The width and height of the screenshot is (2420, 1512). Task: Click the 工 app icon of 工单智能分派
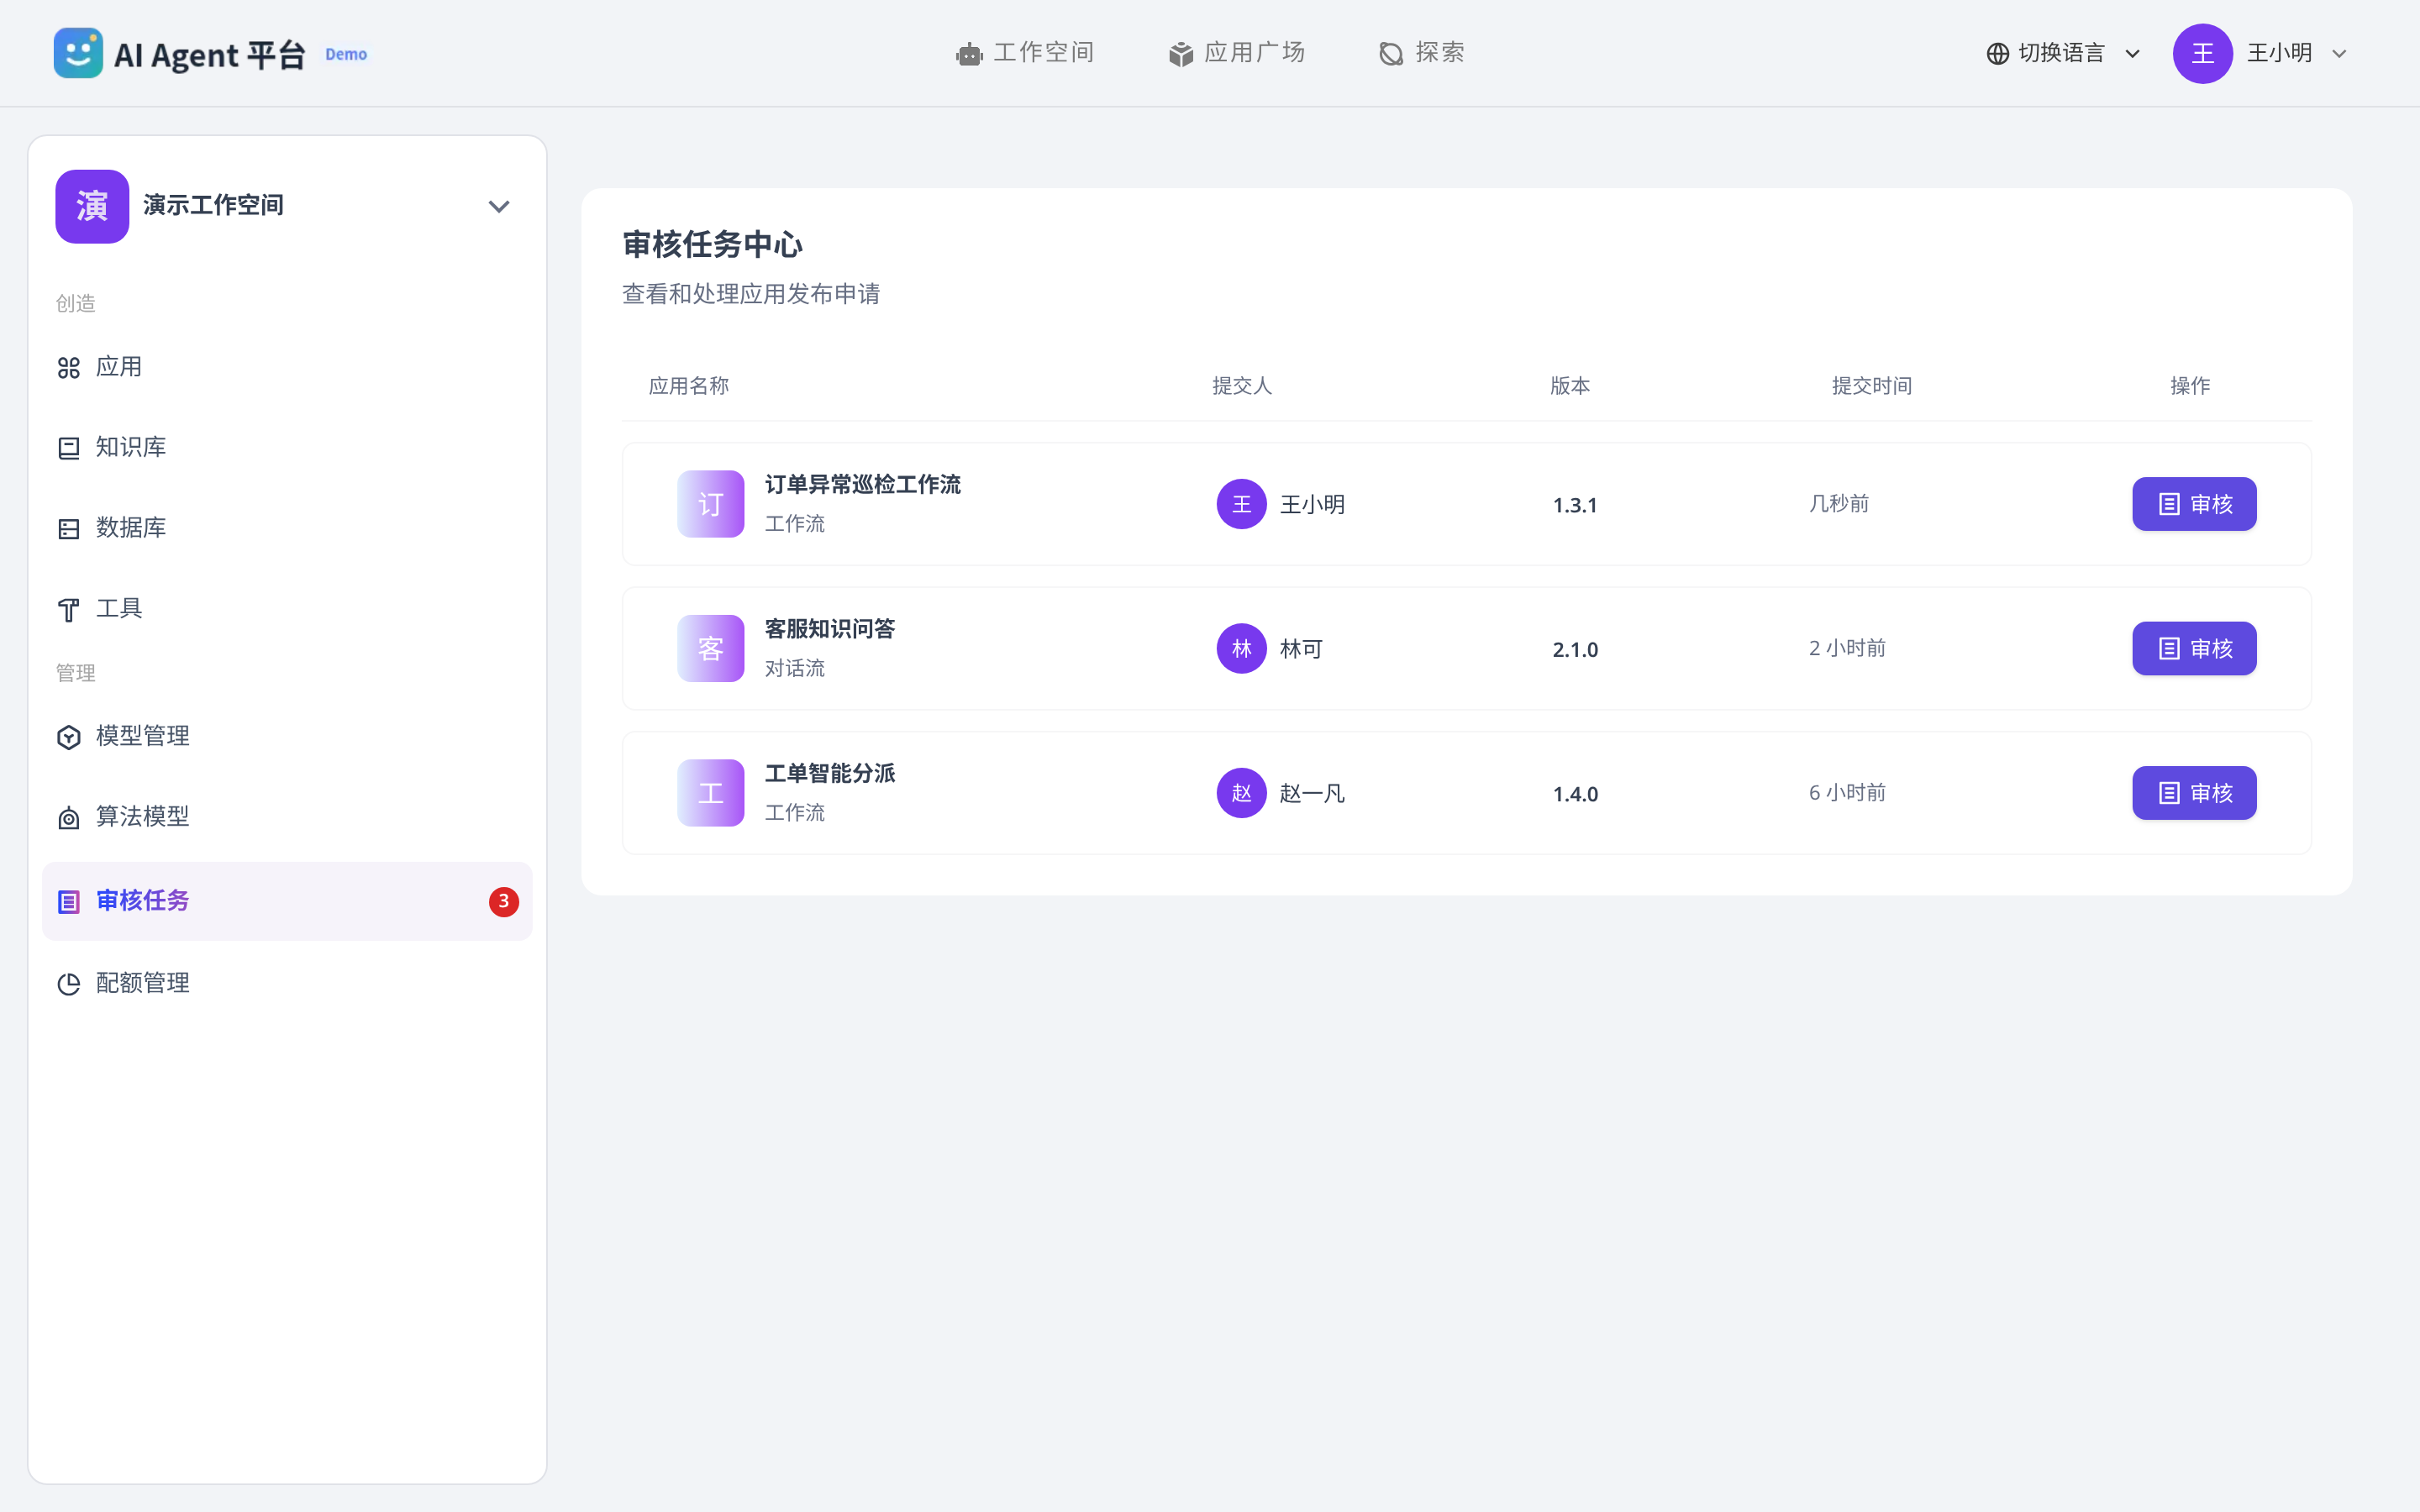point(711,793)
